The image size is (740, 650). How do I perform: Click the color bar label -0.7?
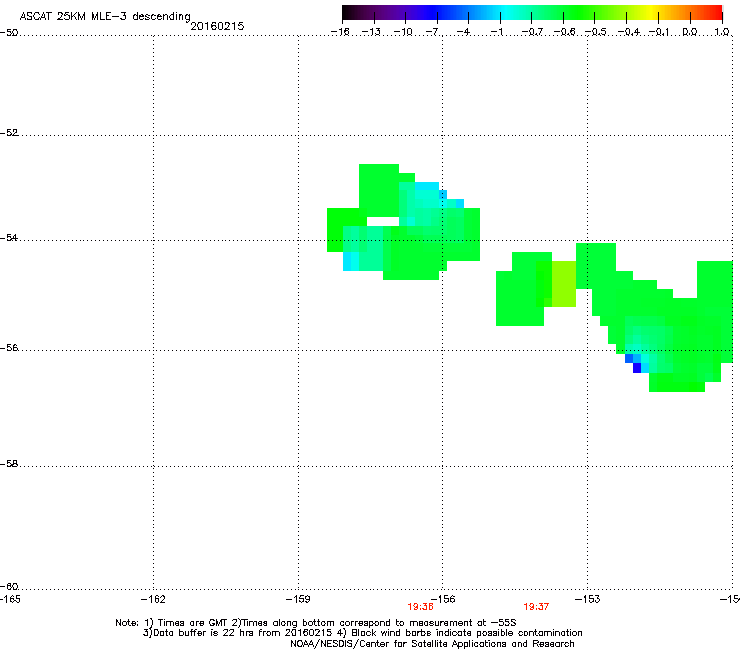[532, 32]
